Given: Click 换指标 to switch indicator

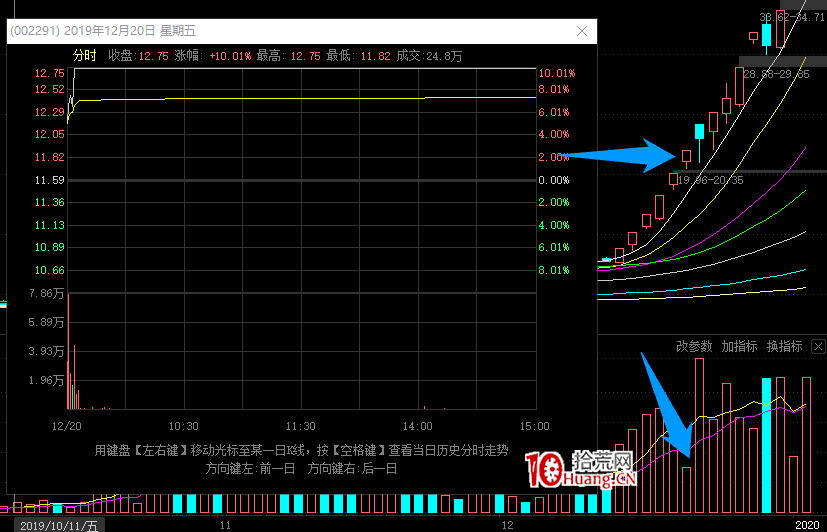Looking at the screenshot, I should pyautogui.click(x=784, y=346).
